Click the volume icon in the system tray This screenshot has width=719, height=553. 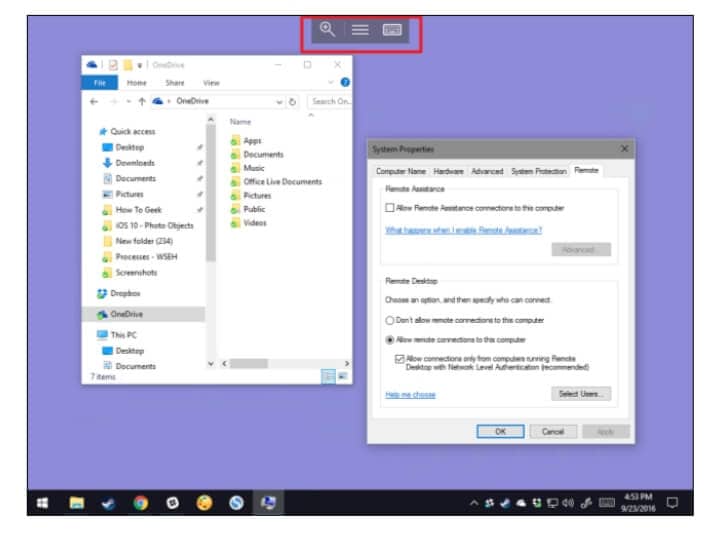click(569, 503)
